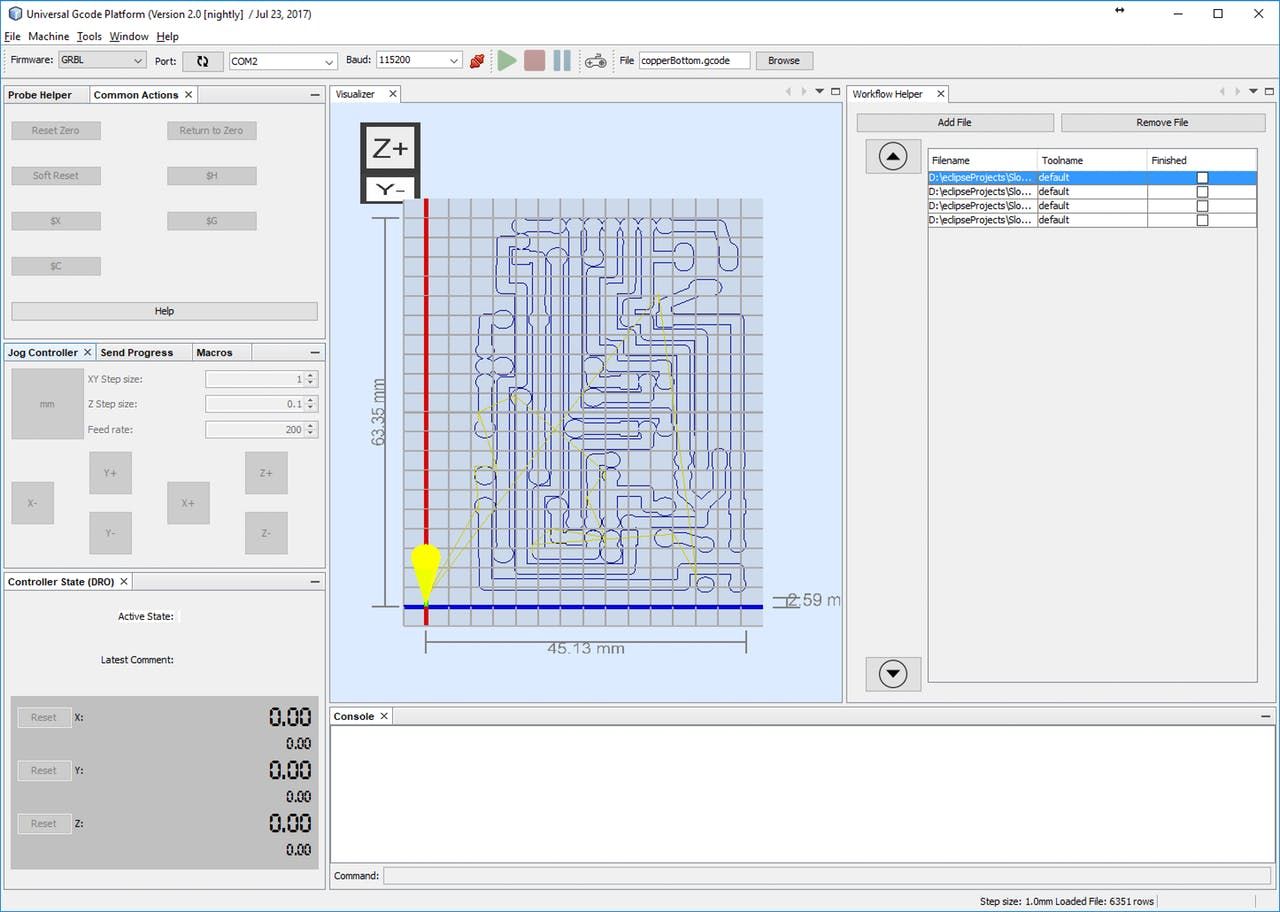Image resolution: width=1280 pixels, height=912 pixels.
Task: Move file down with the down arrow
Action: (892, 673)
